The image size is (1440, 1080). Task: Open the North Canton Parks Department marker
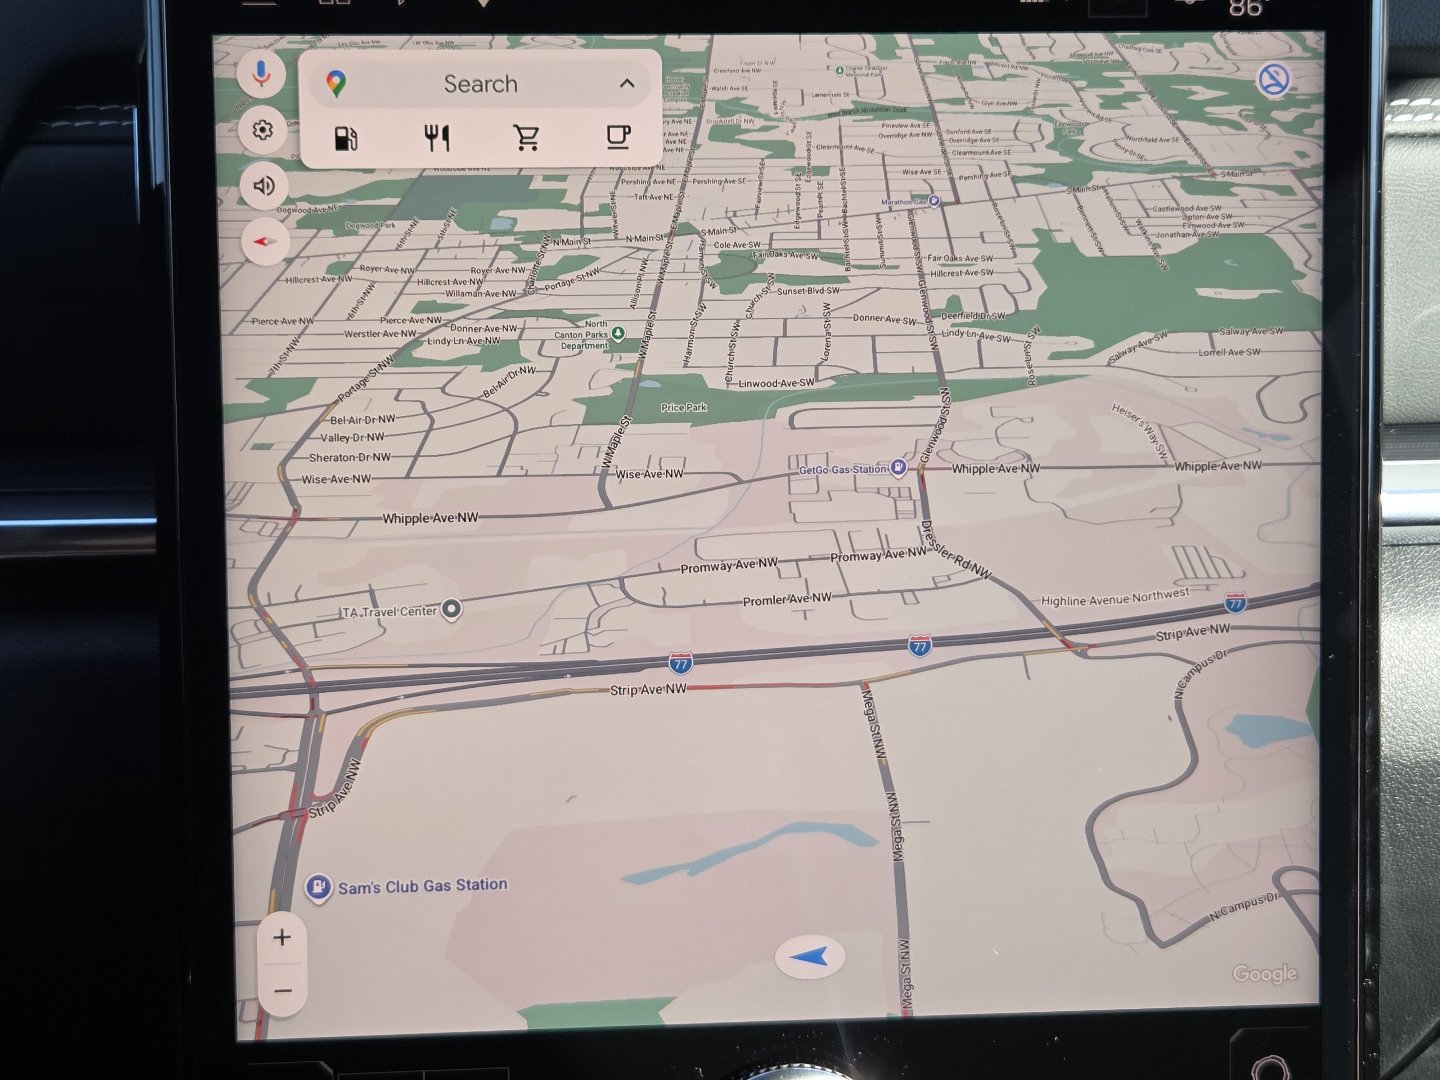coord(618,333)
